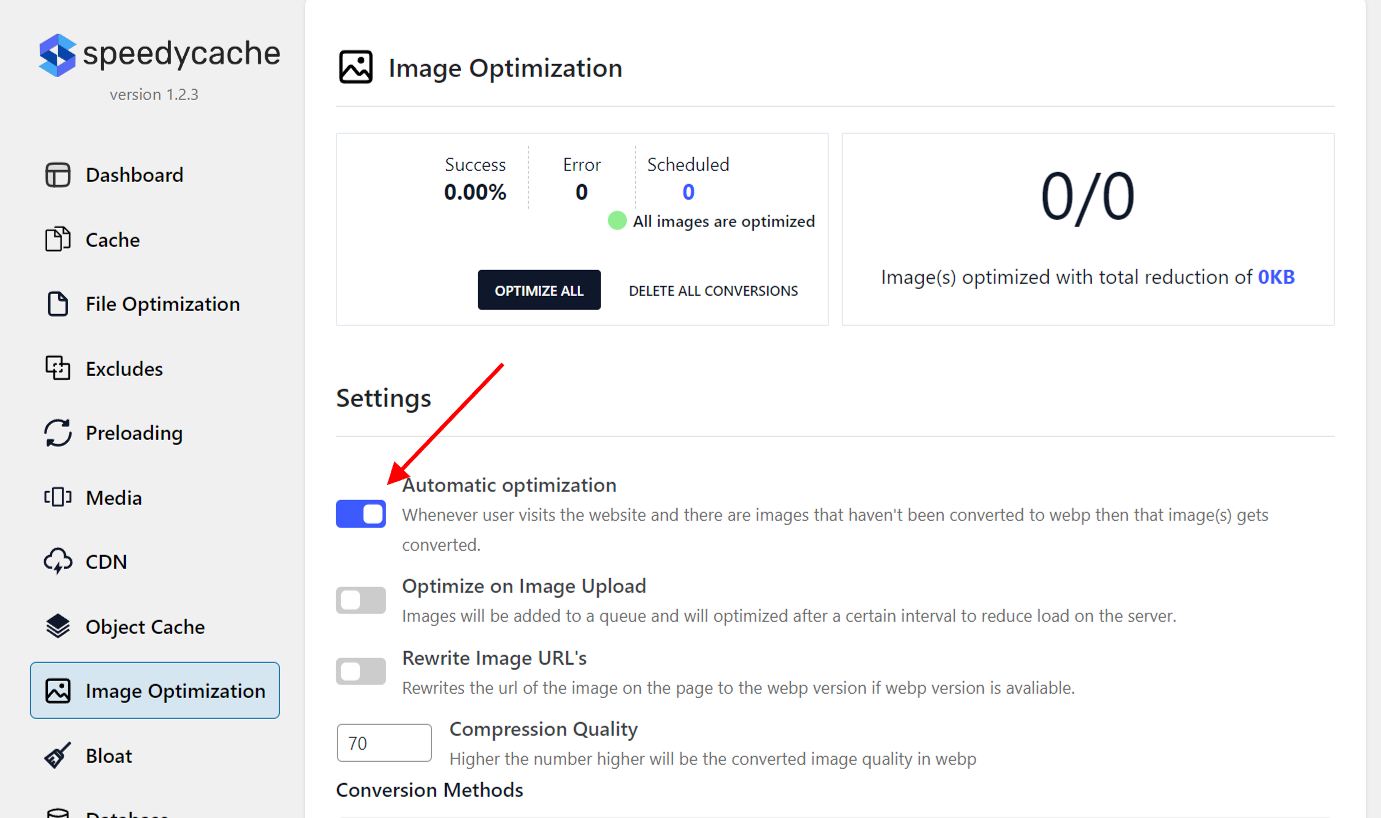Open the Bloat menu item
The height and width of the screenshot is (818, 1381).
click(x=155, y=756)
